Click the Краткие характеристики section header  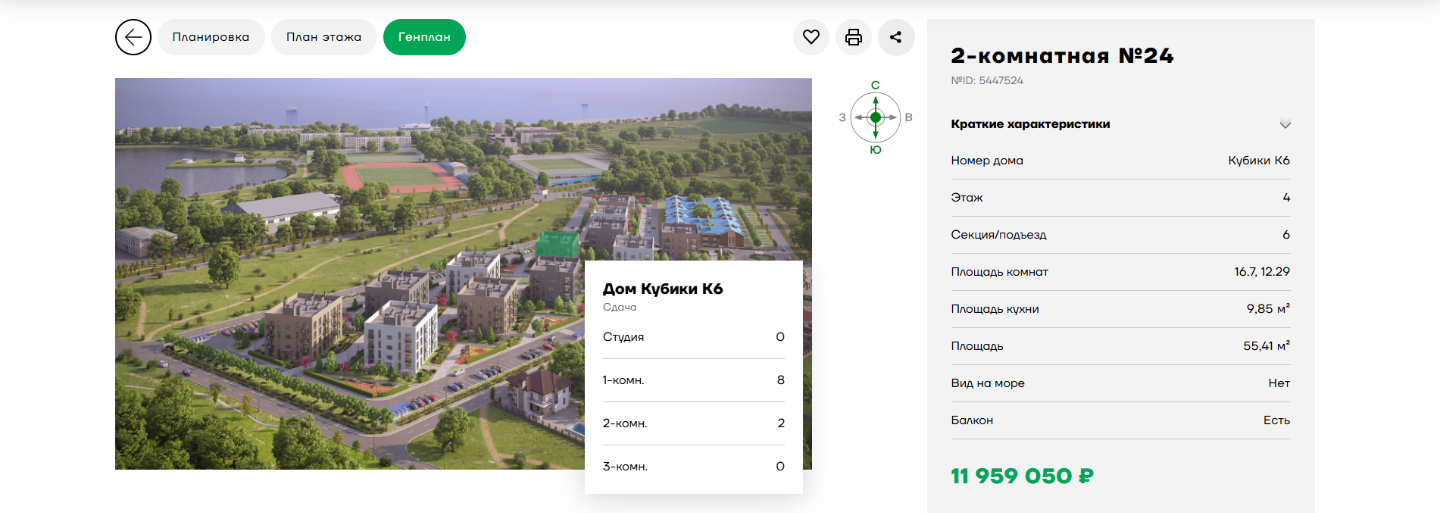(x=1030, y=124)
